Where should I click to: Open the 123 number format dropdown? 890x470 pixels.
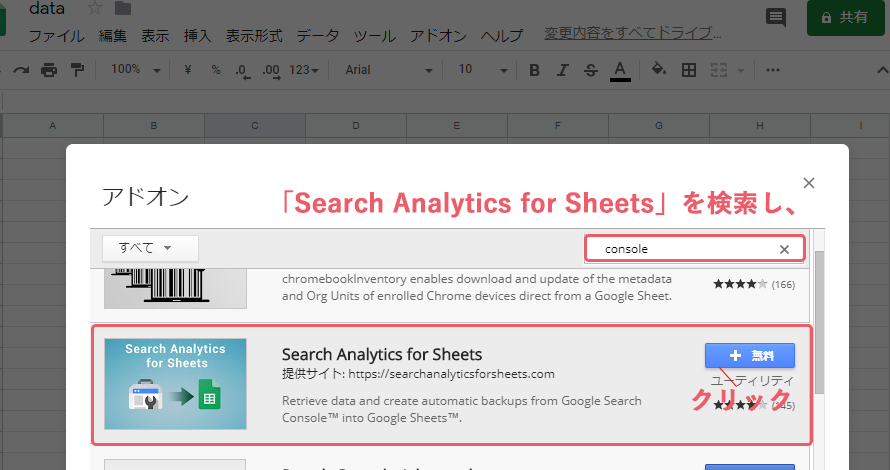(304, 70)
